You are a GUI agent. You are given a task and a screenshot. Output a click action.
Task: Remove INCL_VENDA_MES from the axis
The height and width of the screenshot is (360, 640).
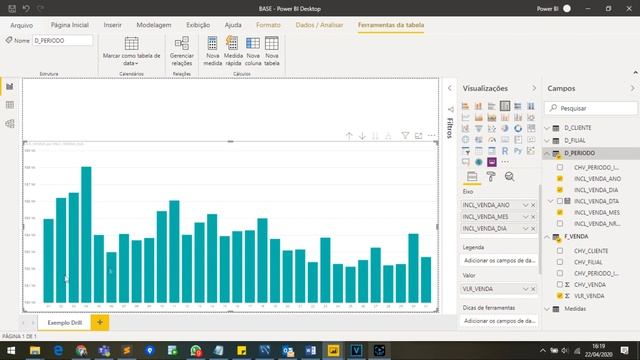pos(533,217)
